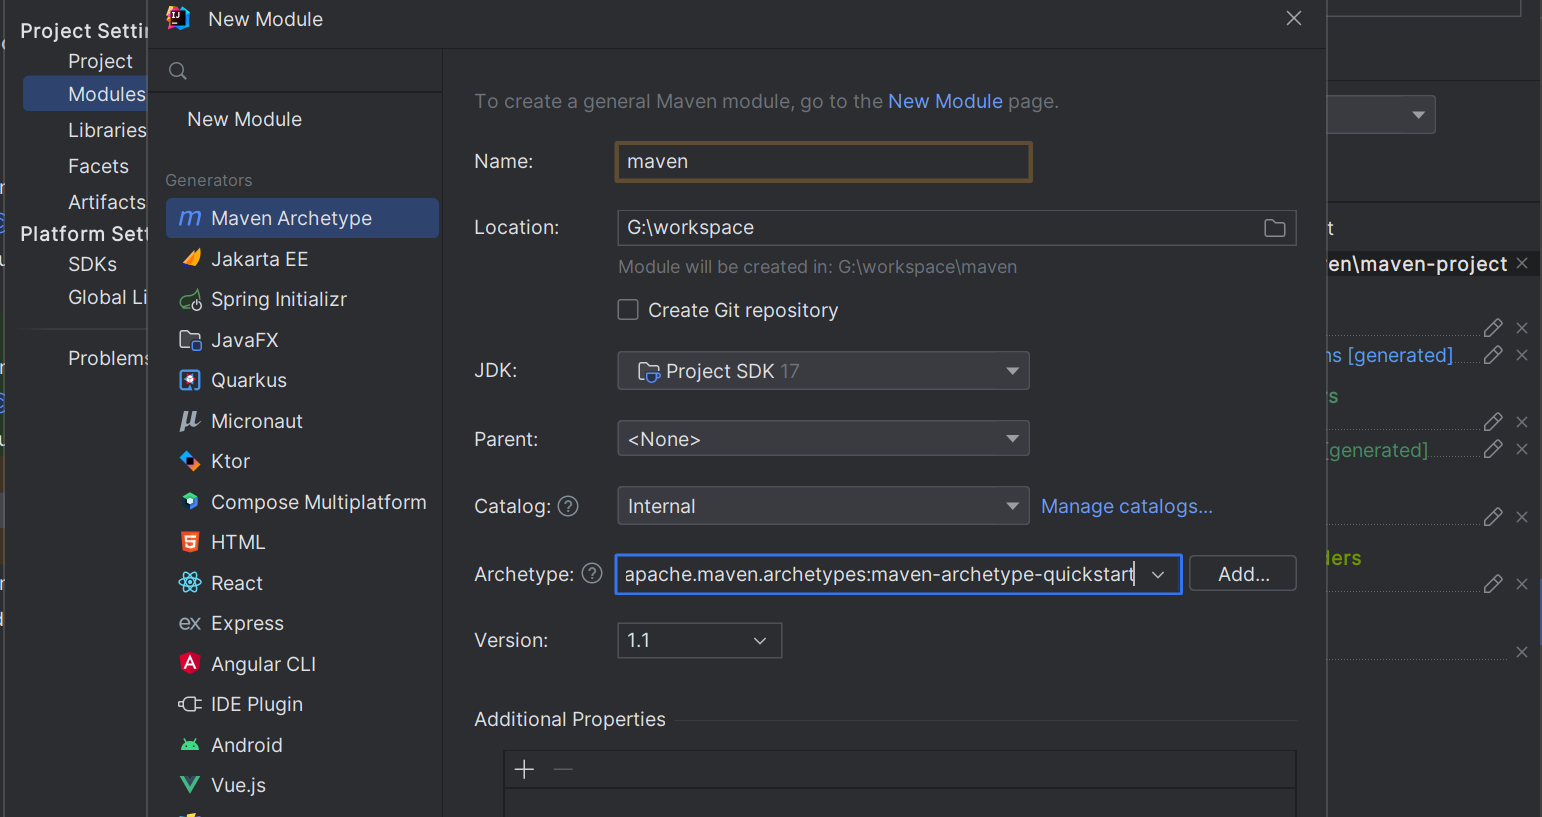Open the Manage catalogs... link
The width and height of the screenshot is (1542, 817).
pos(1126,506)
